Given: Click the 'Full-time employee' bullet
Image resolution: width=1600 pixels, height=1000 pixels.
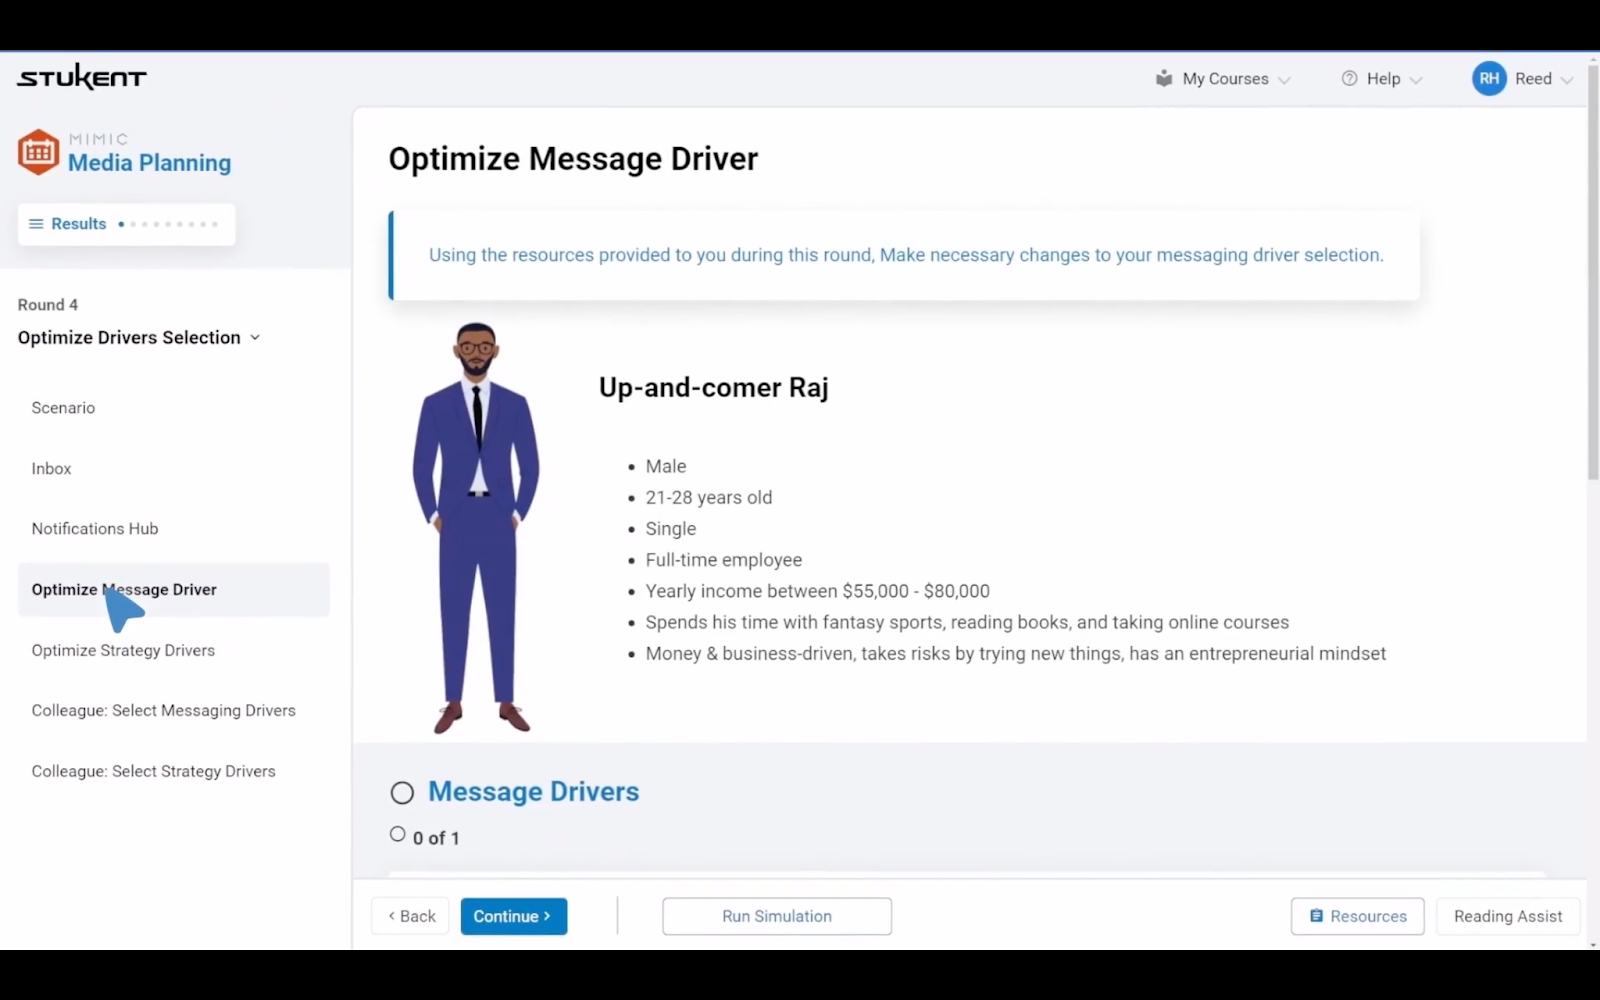Looking at the screenshot, I should tap(724, 560).
